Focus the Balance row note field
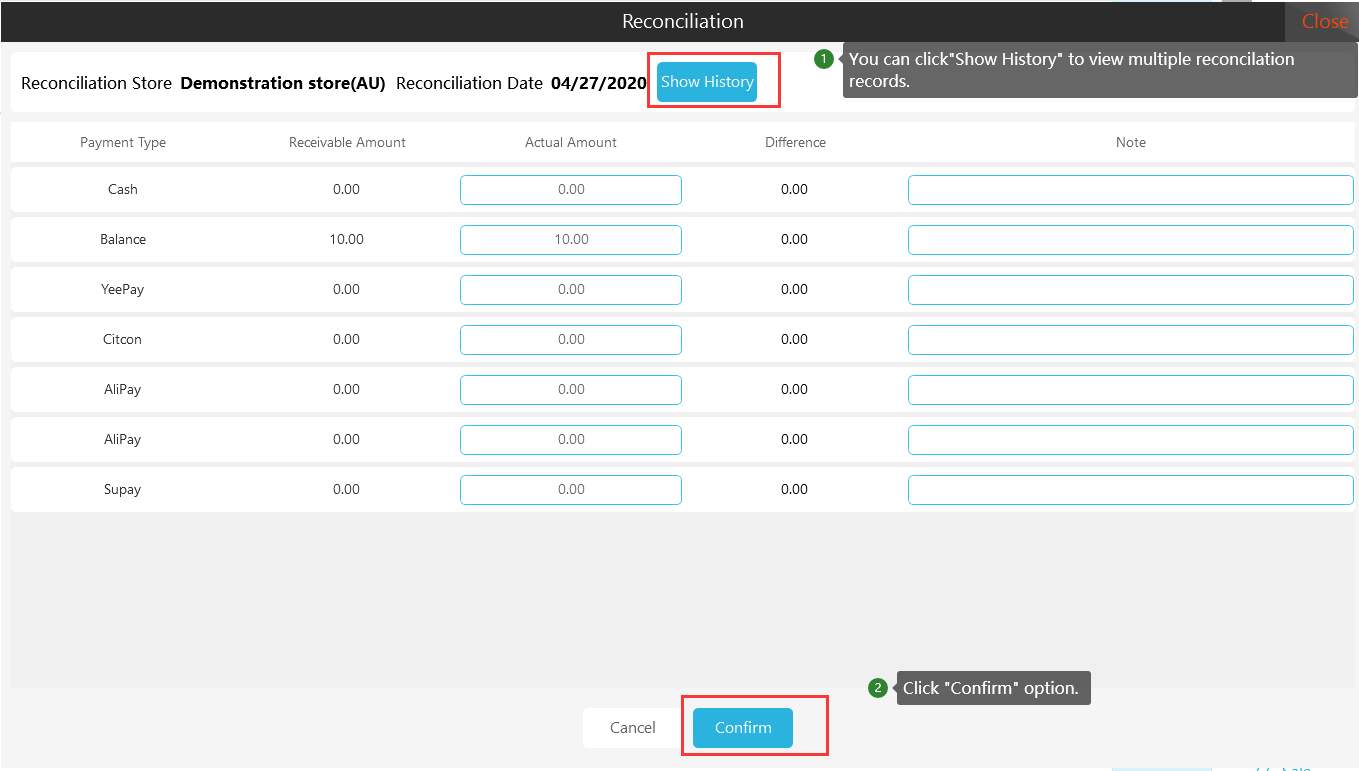Viewport: 1359px width, 771px height. 1130,240
